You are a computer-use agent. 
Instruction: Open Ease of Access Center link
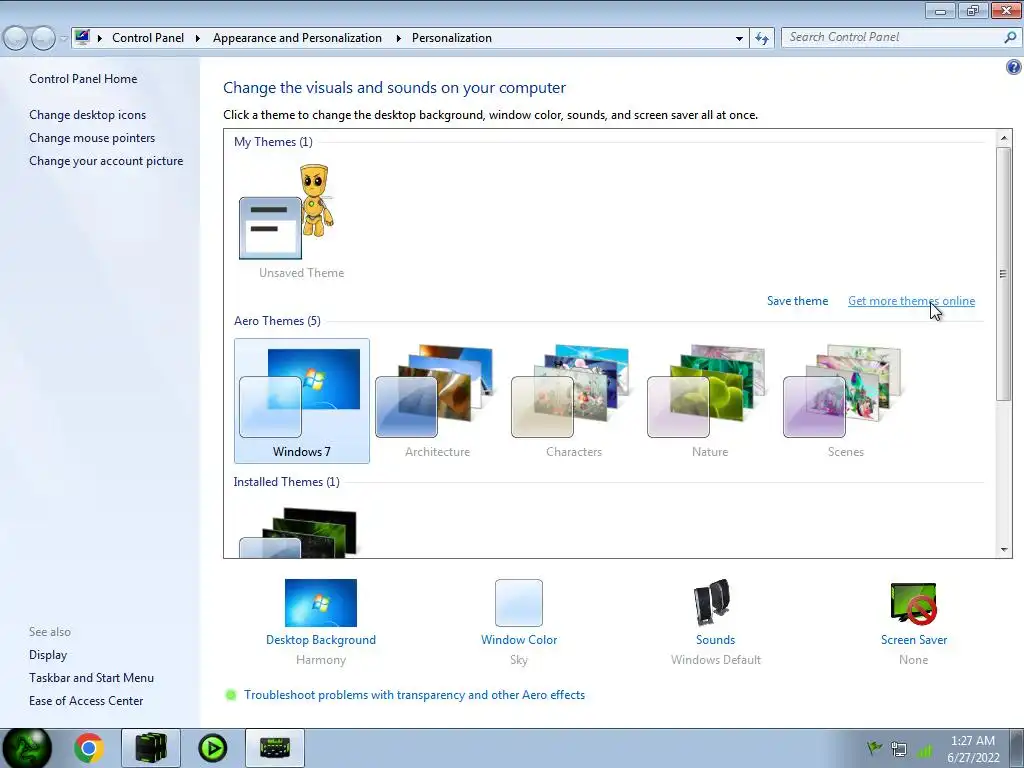pos(86,701)
